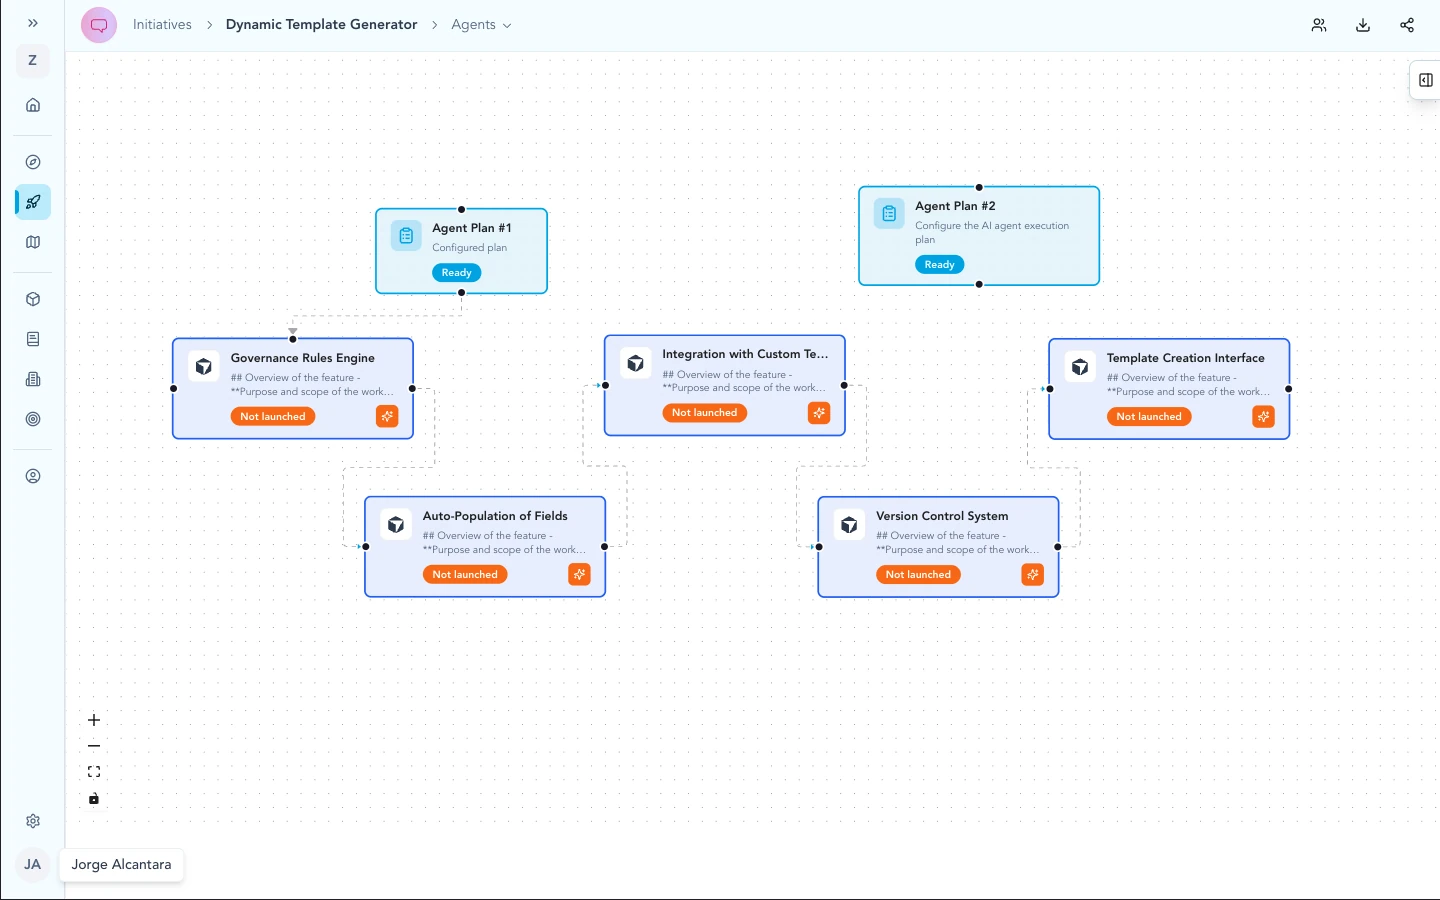Click the fit-to-view icon in canvas controls

[x=94, y=771]
